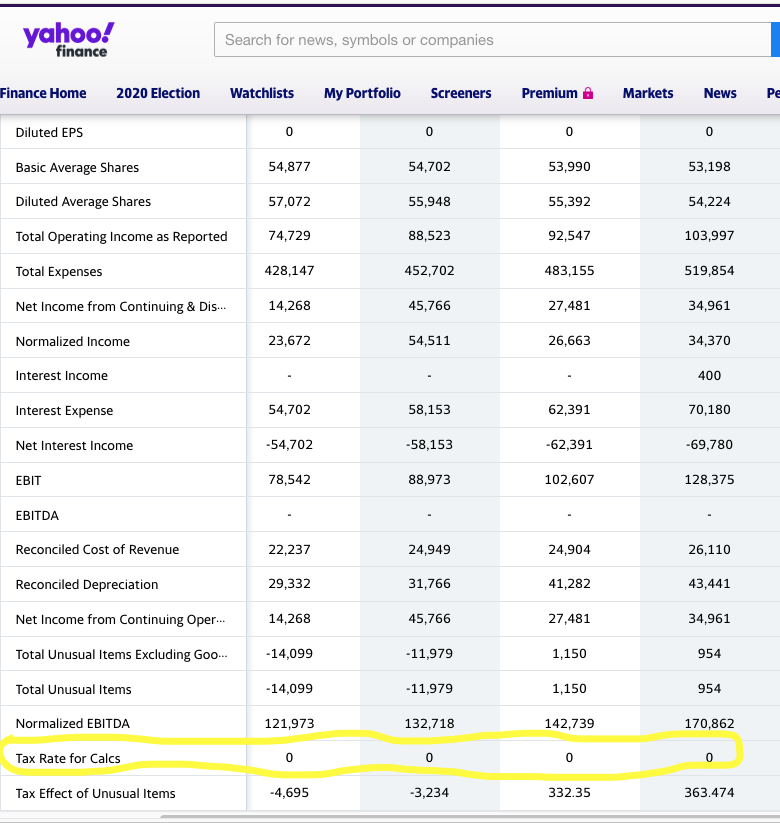The image size is (780, 823).
Task: Open the Screeners navigation item
Action: coord(461,93)
